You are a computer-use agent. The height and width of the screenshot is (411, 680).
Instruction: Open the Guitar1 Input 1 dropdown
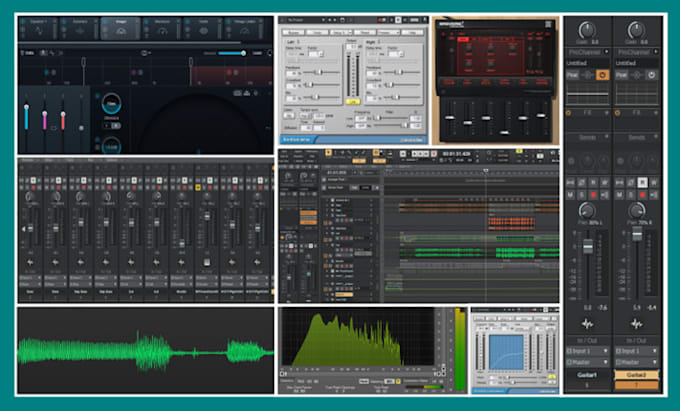tap(587, 351)
